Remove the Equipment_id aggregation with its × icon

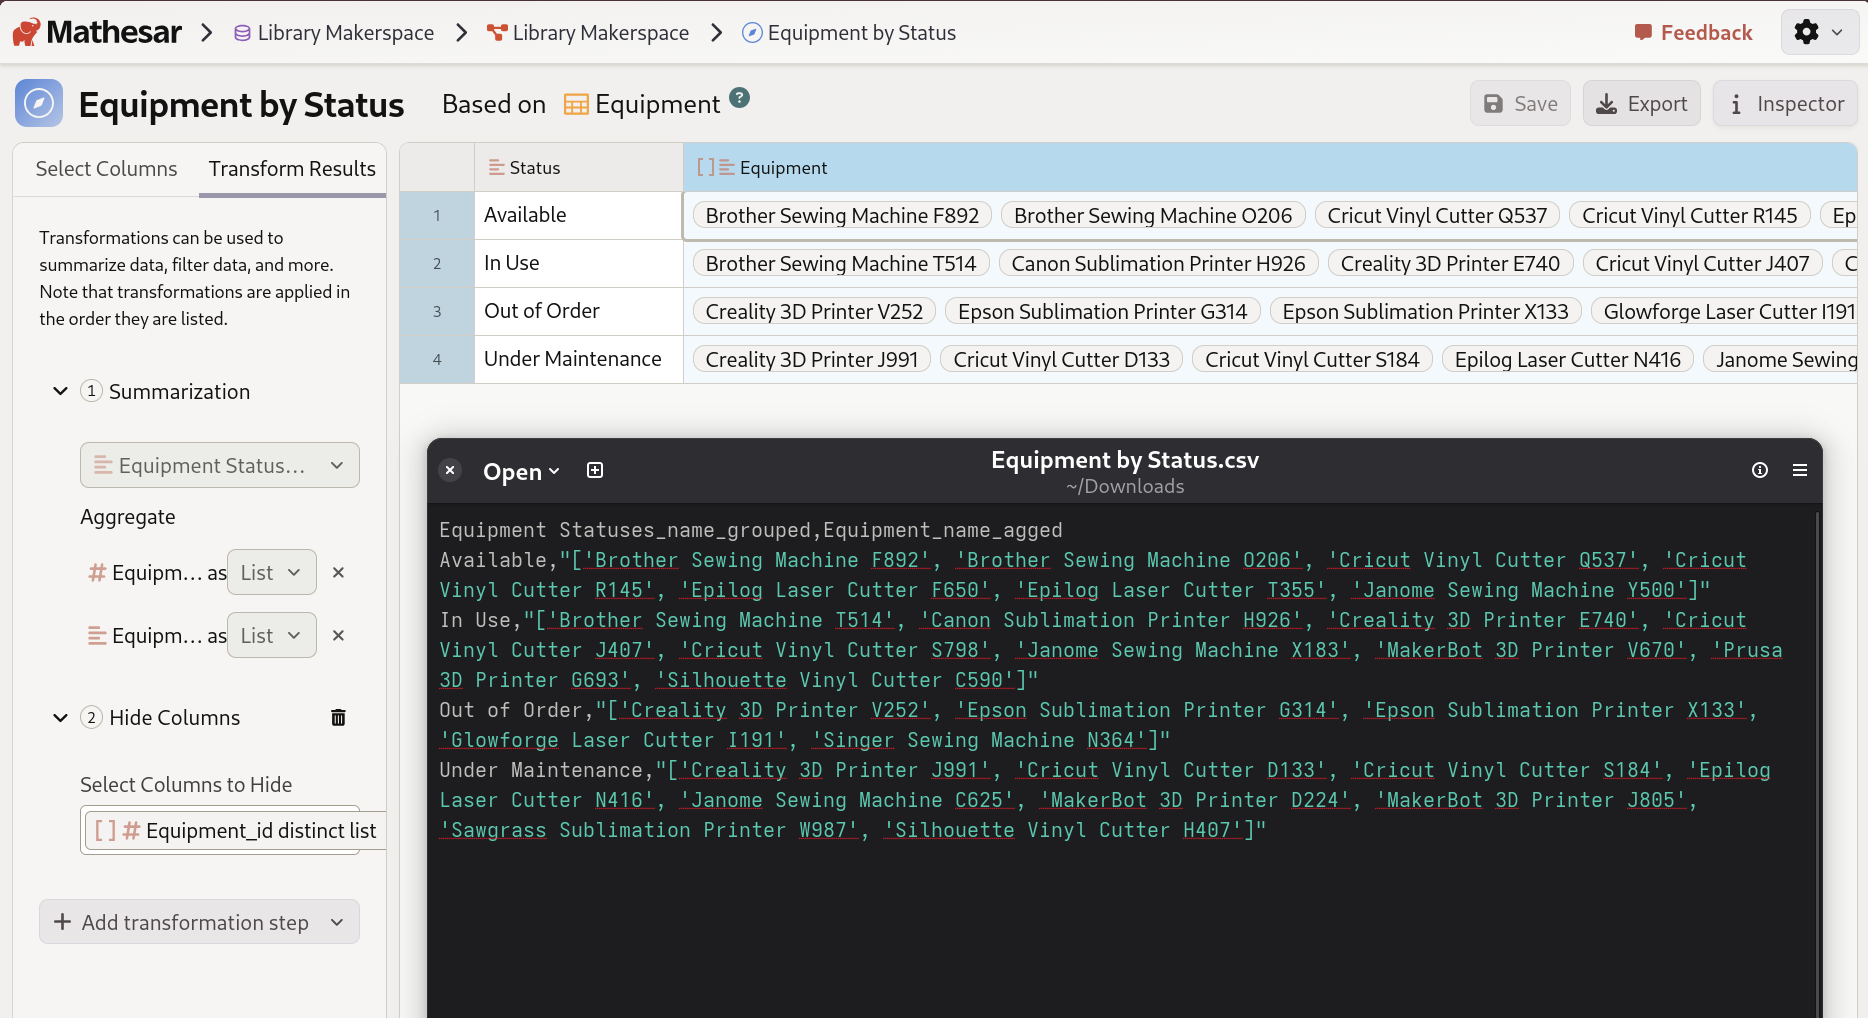[338, 572]
